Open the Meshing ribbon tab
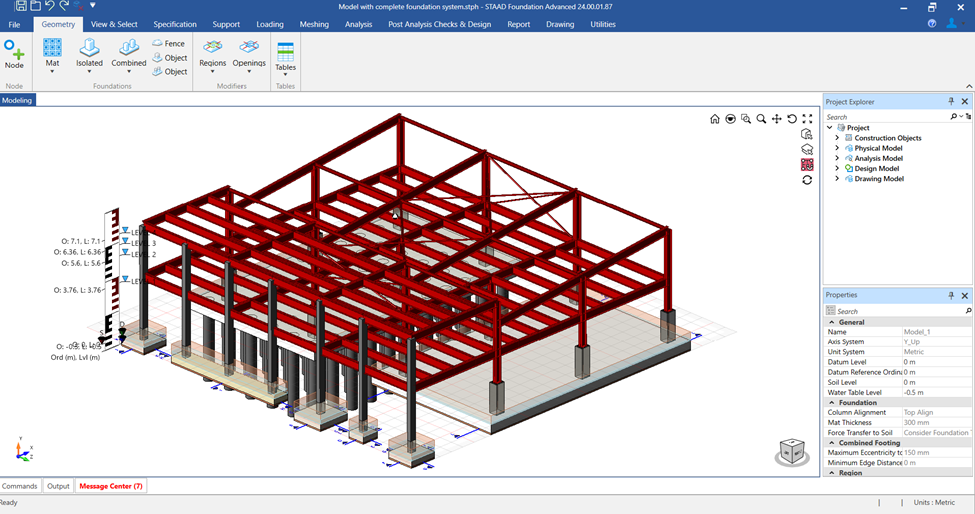Image resolution: width=975 pixels, height=514 pixels. pos(314,24)
